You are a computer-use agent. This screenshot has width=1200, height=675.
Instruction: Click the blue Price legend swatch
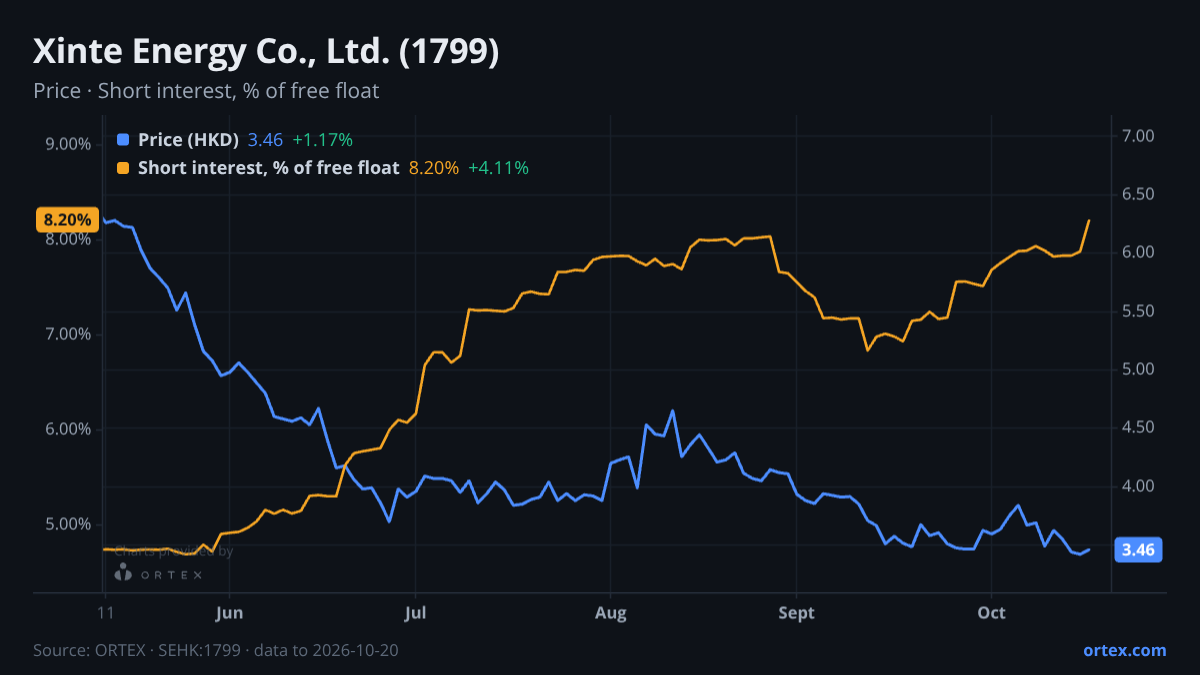(x=123, y=140)
